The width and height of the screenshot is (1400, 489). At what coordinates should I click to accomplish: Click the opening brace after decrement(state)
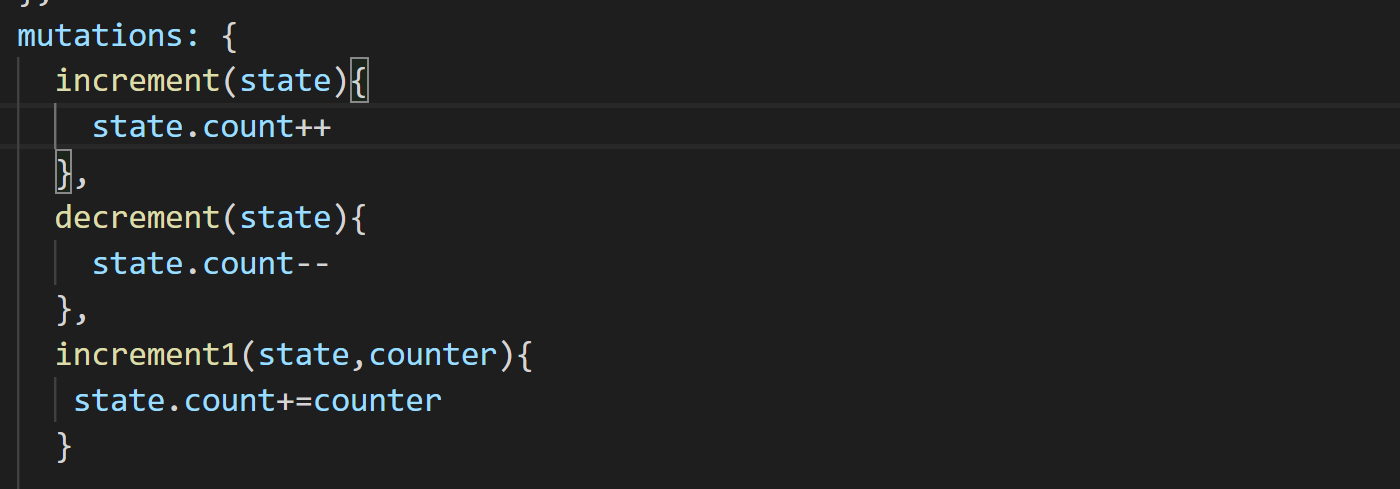360,218
